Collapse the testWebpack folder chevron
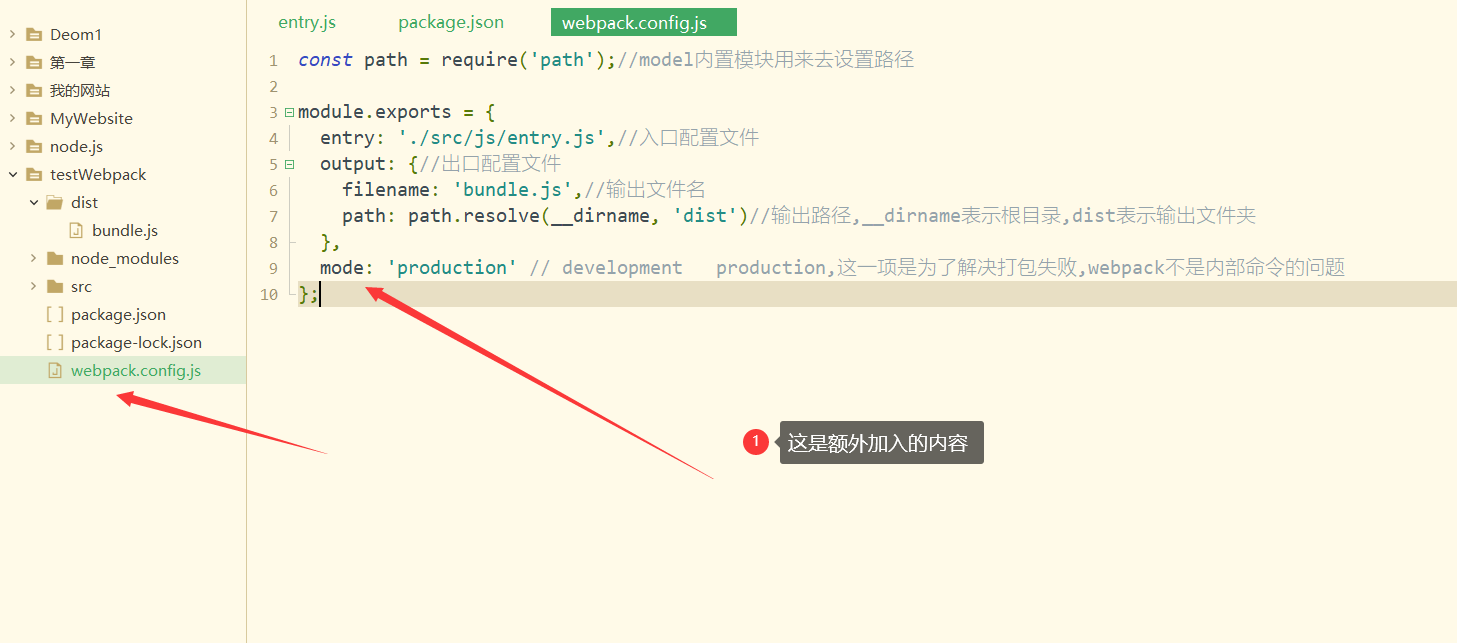Image resolution: width=1457 pixels, height=643 pixels. 12,174
